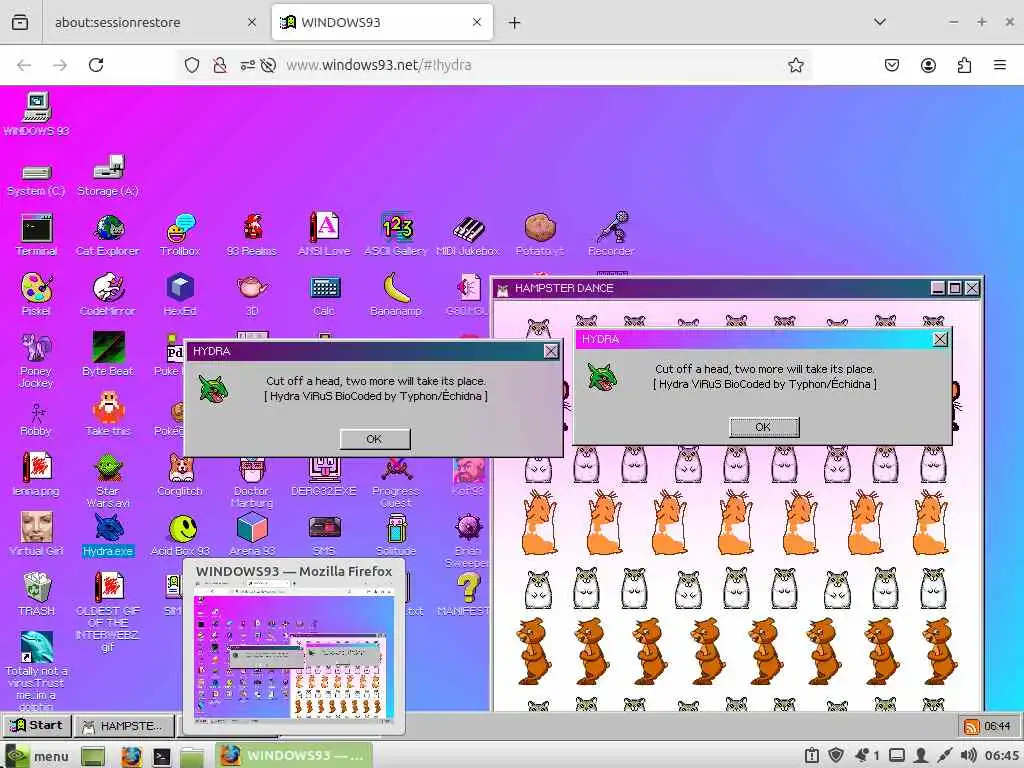
Task: Click the RSS feed icon in Windows 93 tray
Action: click(x=971, y=726)
